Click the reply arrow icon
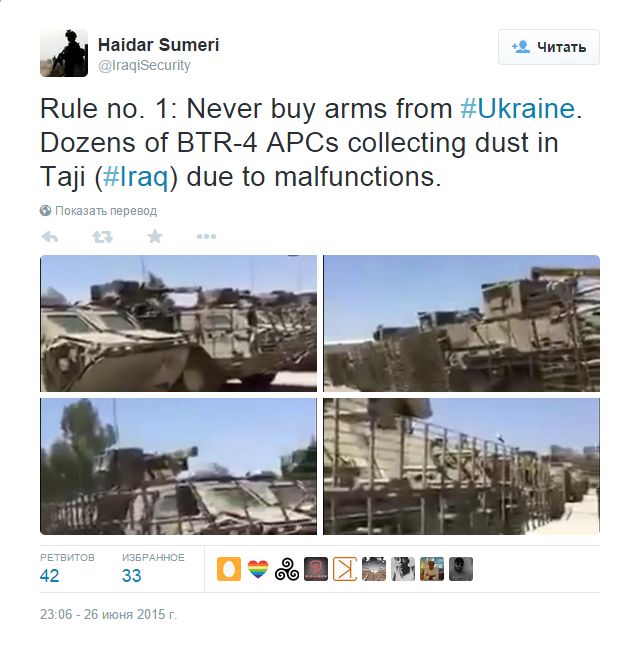634x646 pixels. (50, 236)
